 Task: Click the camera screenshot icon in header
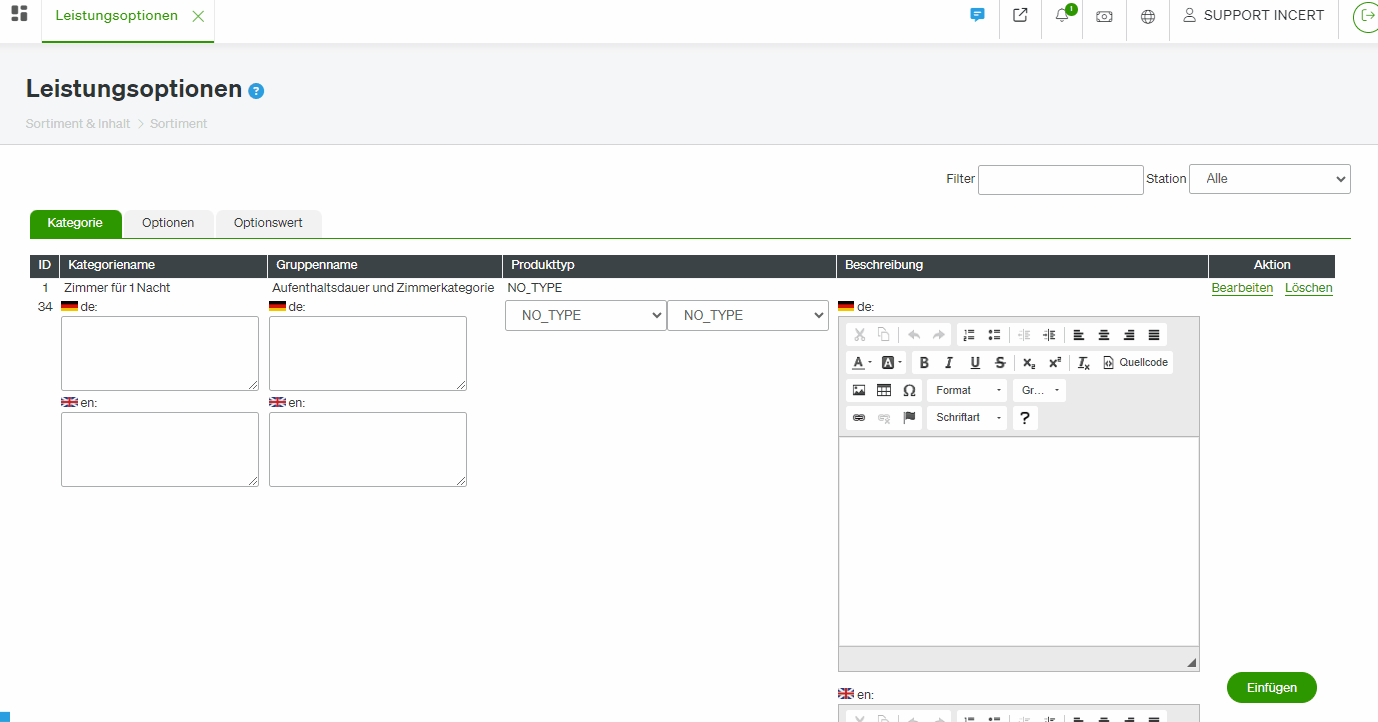tap(1104, 16)
